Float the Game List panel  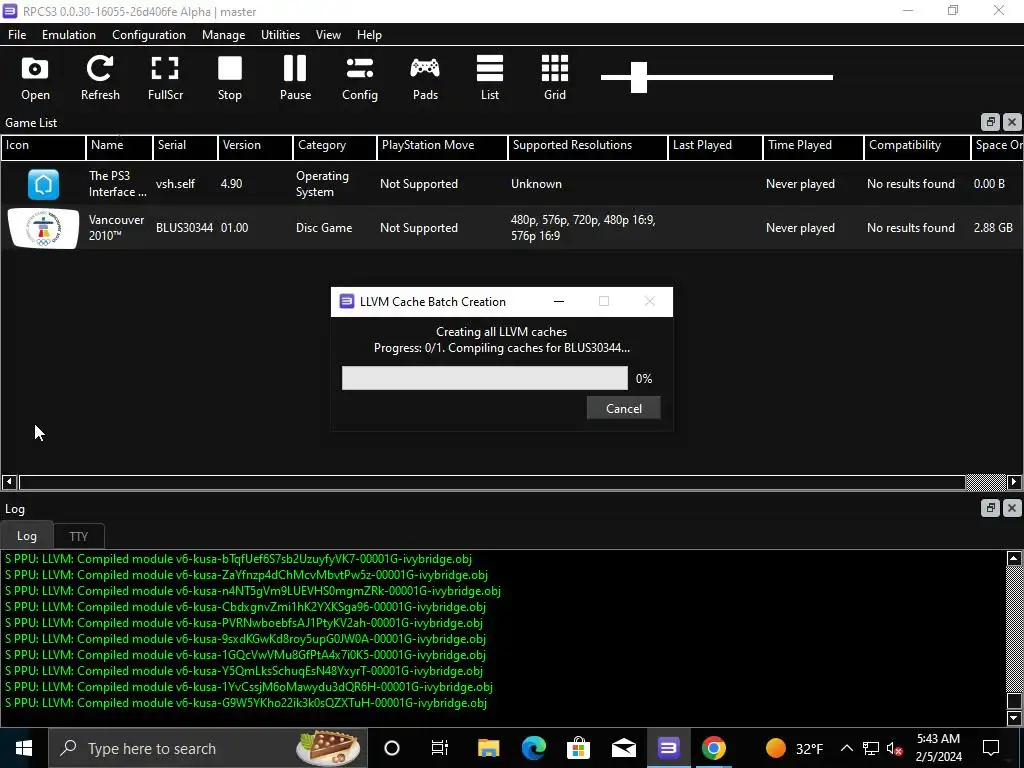990,122
